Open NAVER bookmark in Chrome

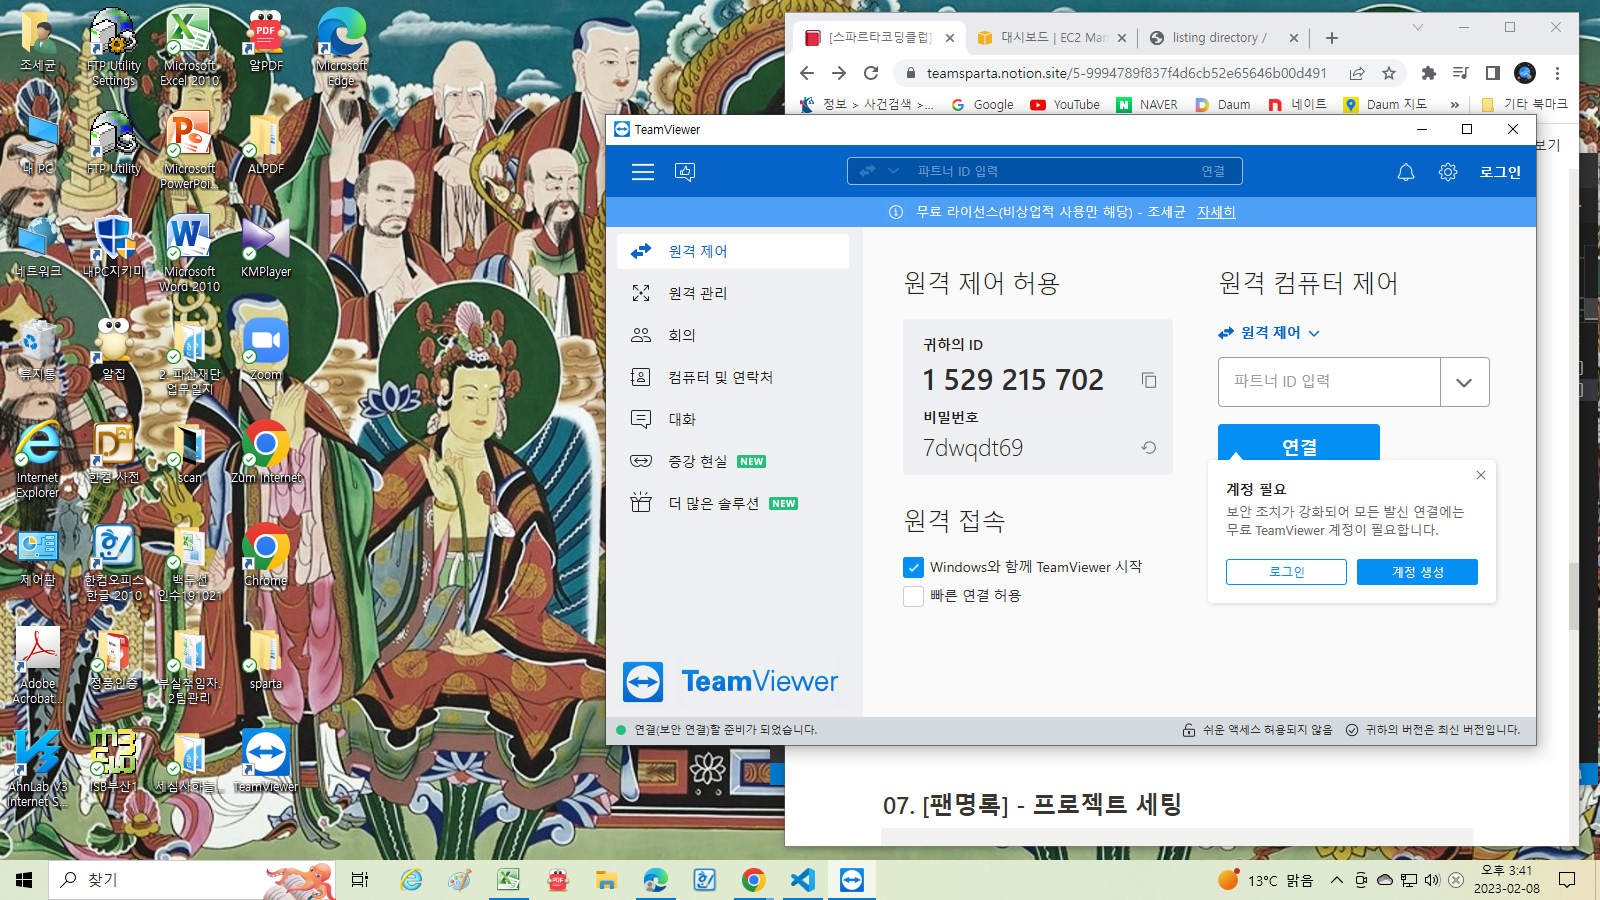[x=1147, y=104]
